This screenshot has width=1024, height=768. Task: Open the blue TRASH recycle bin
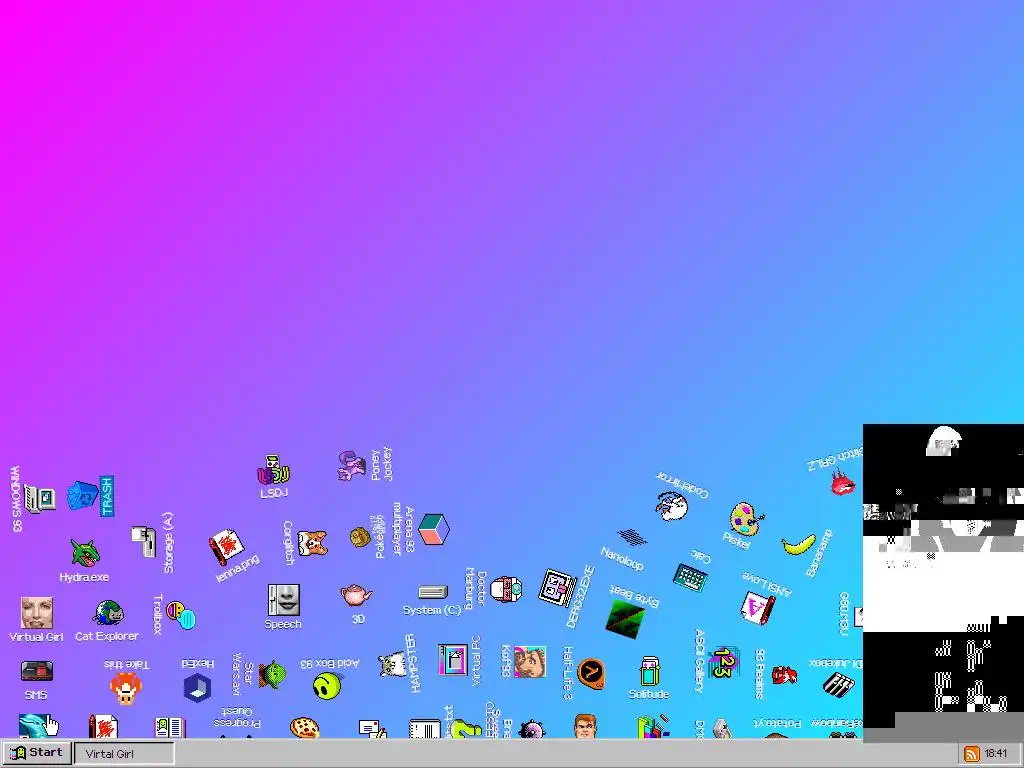(x=82, y=496)
